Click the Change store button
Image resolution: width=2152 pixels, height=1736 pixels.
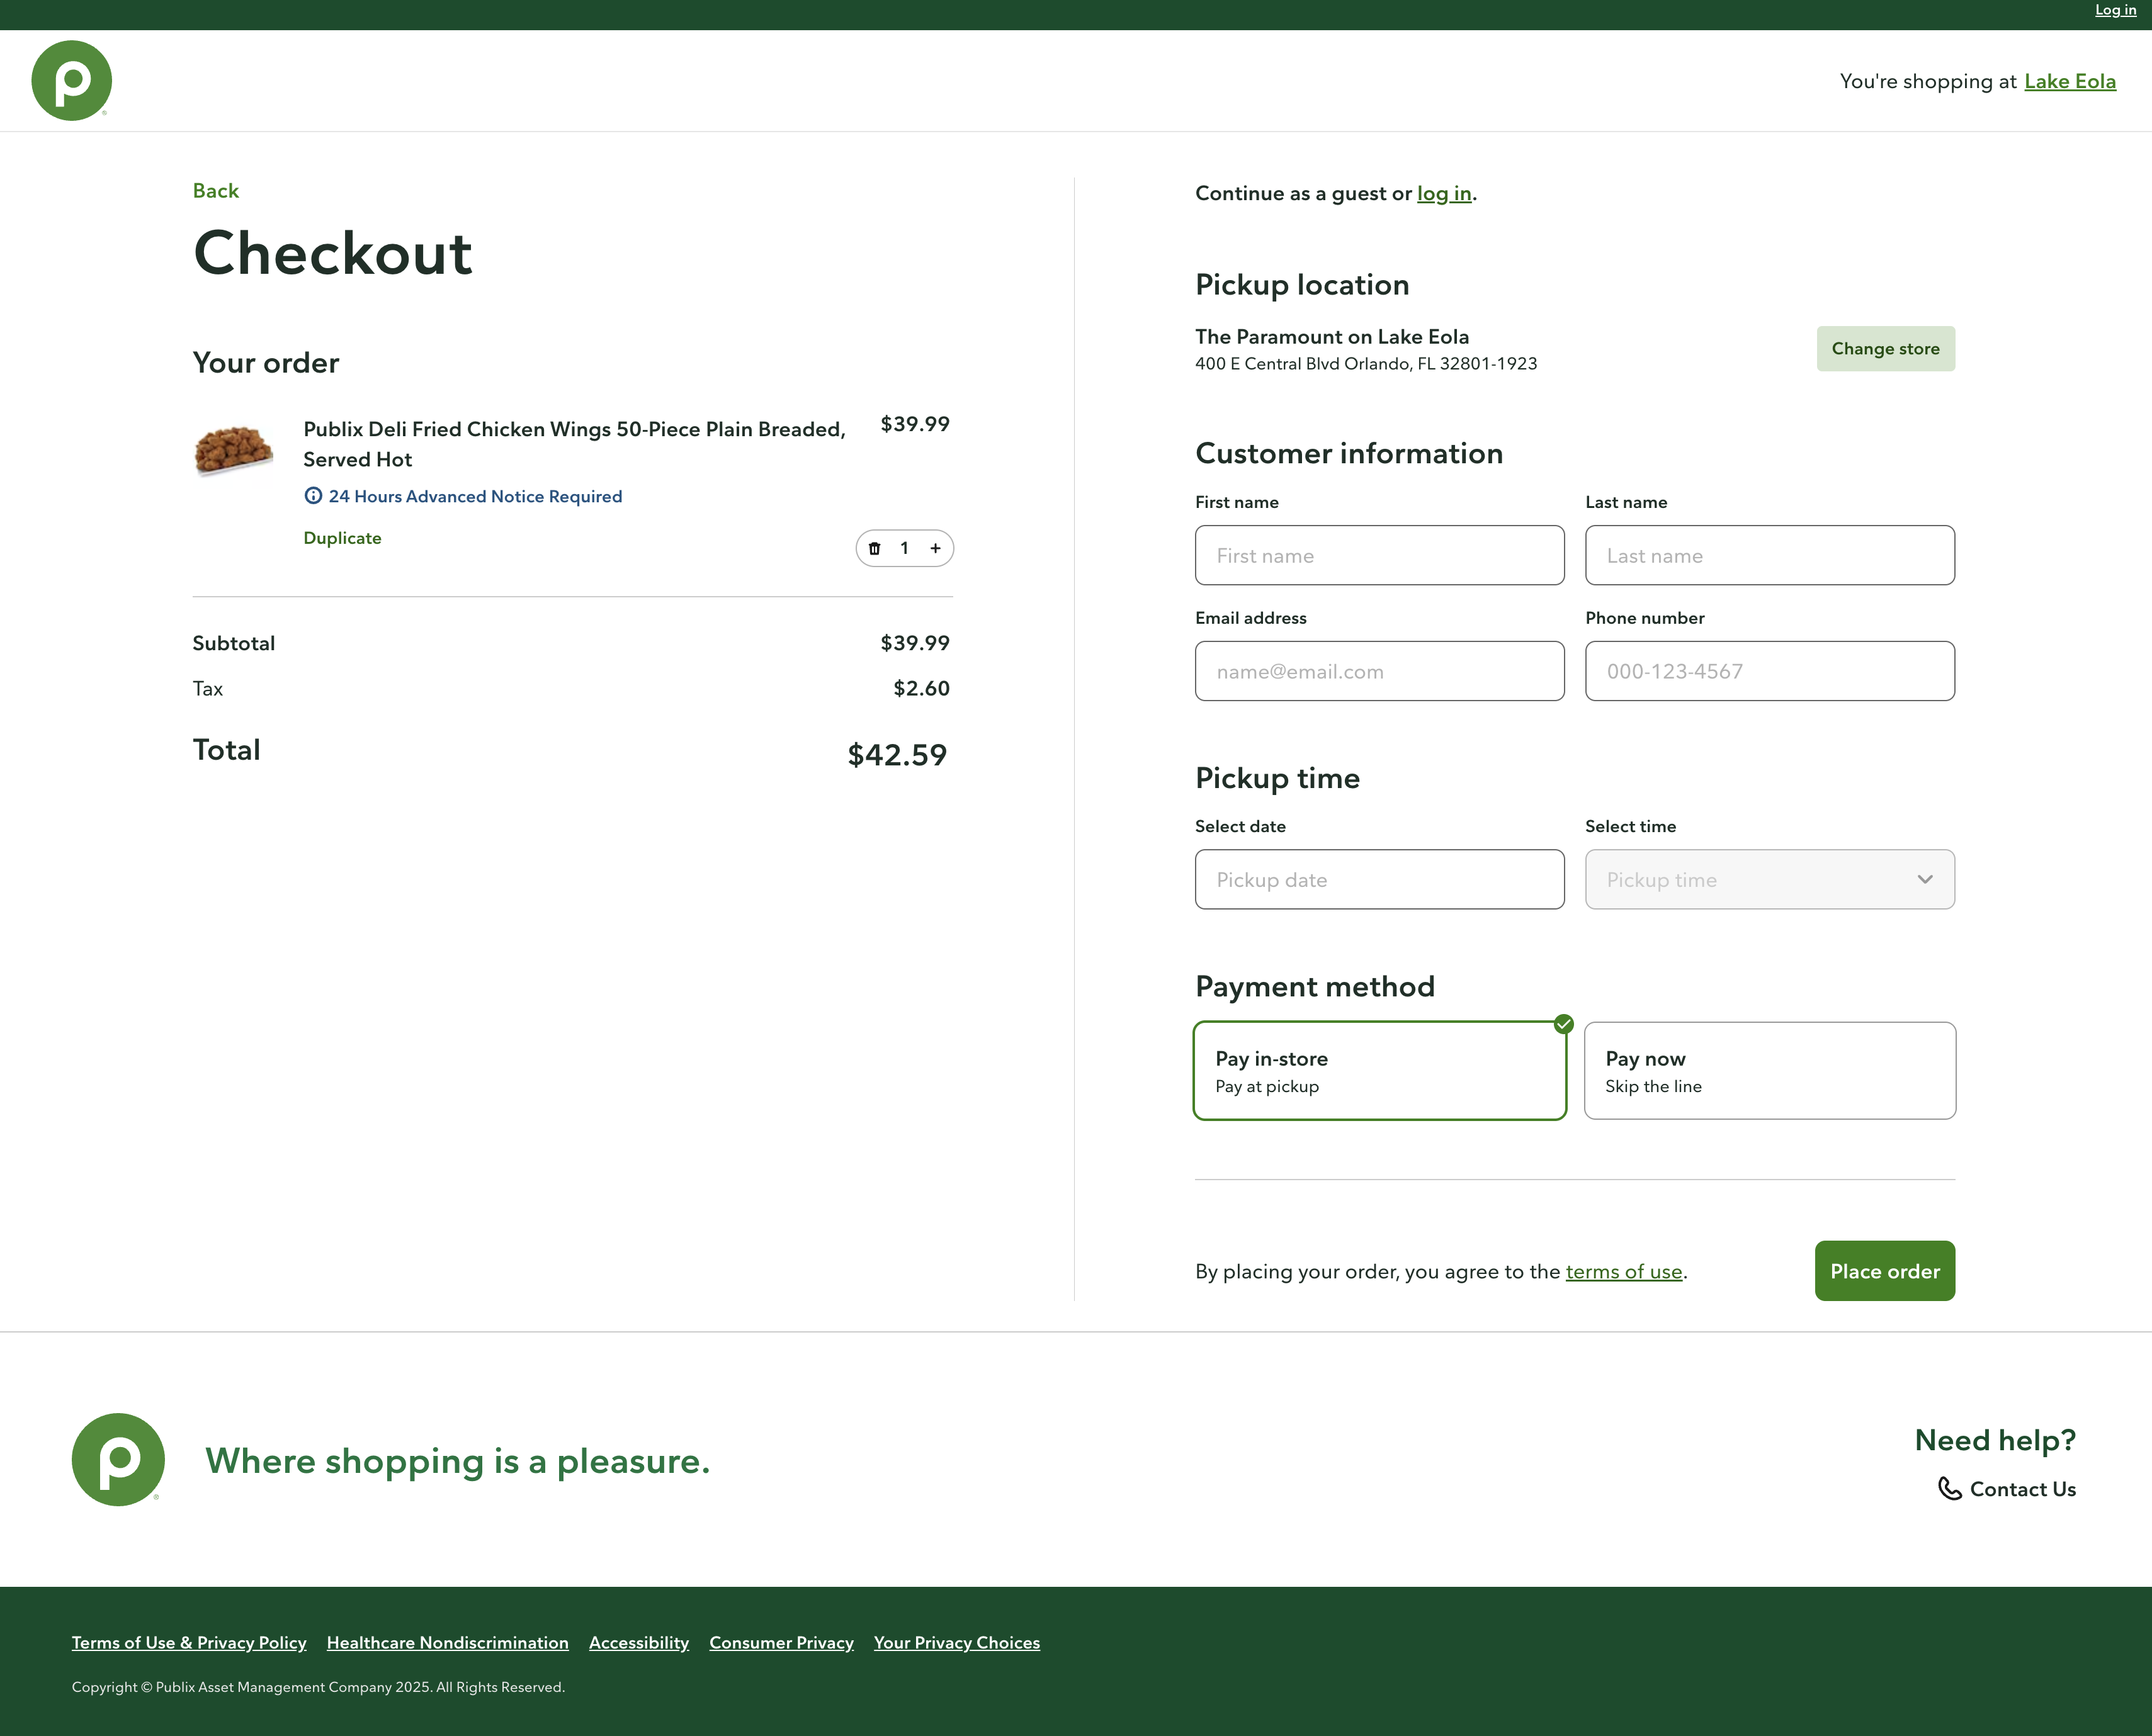tap(1884, 348)
